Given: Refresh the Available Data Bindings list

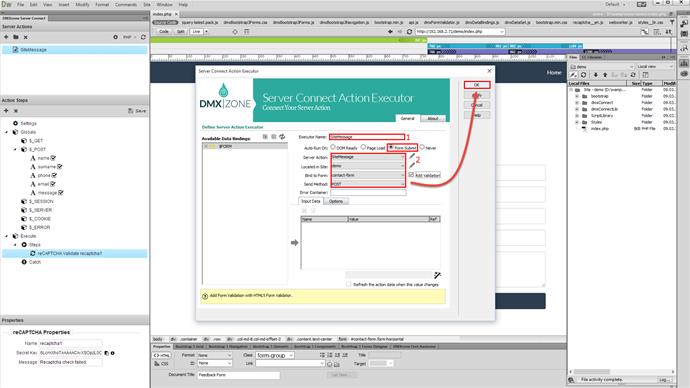Looking at the screenshot, I should [x=282, y=137].
